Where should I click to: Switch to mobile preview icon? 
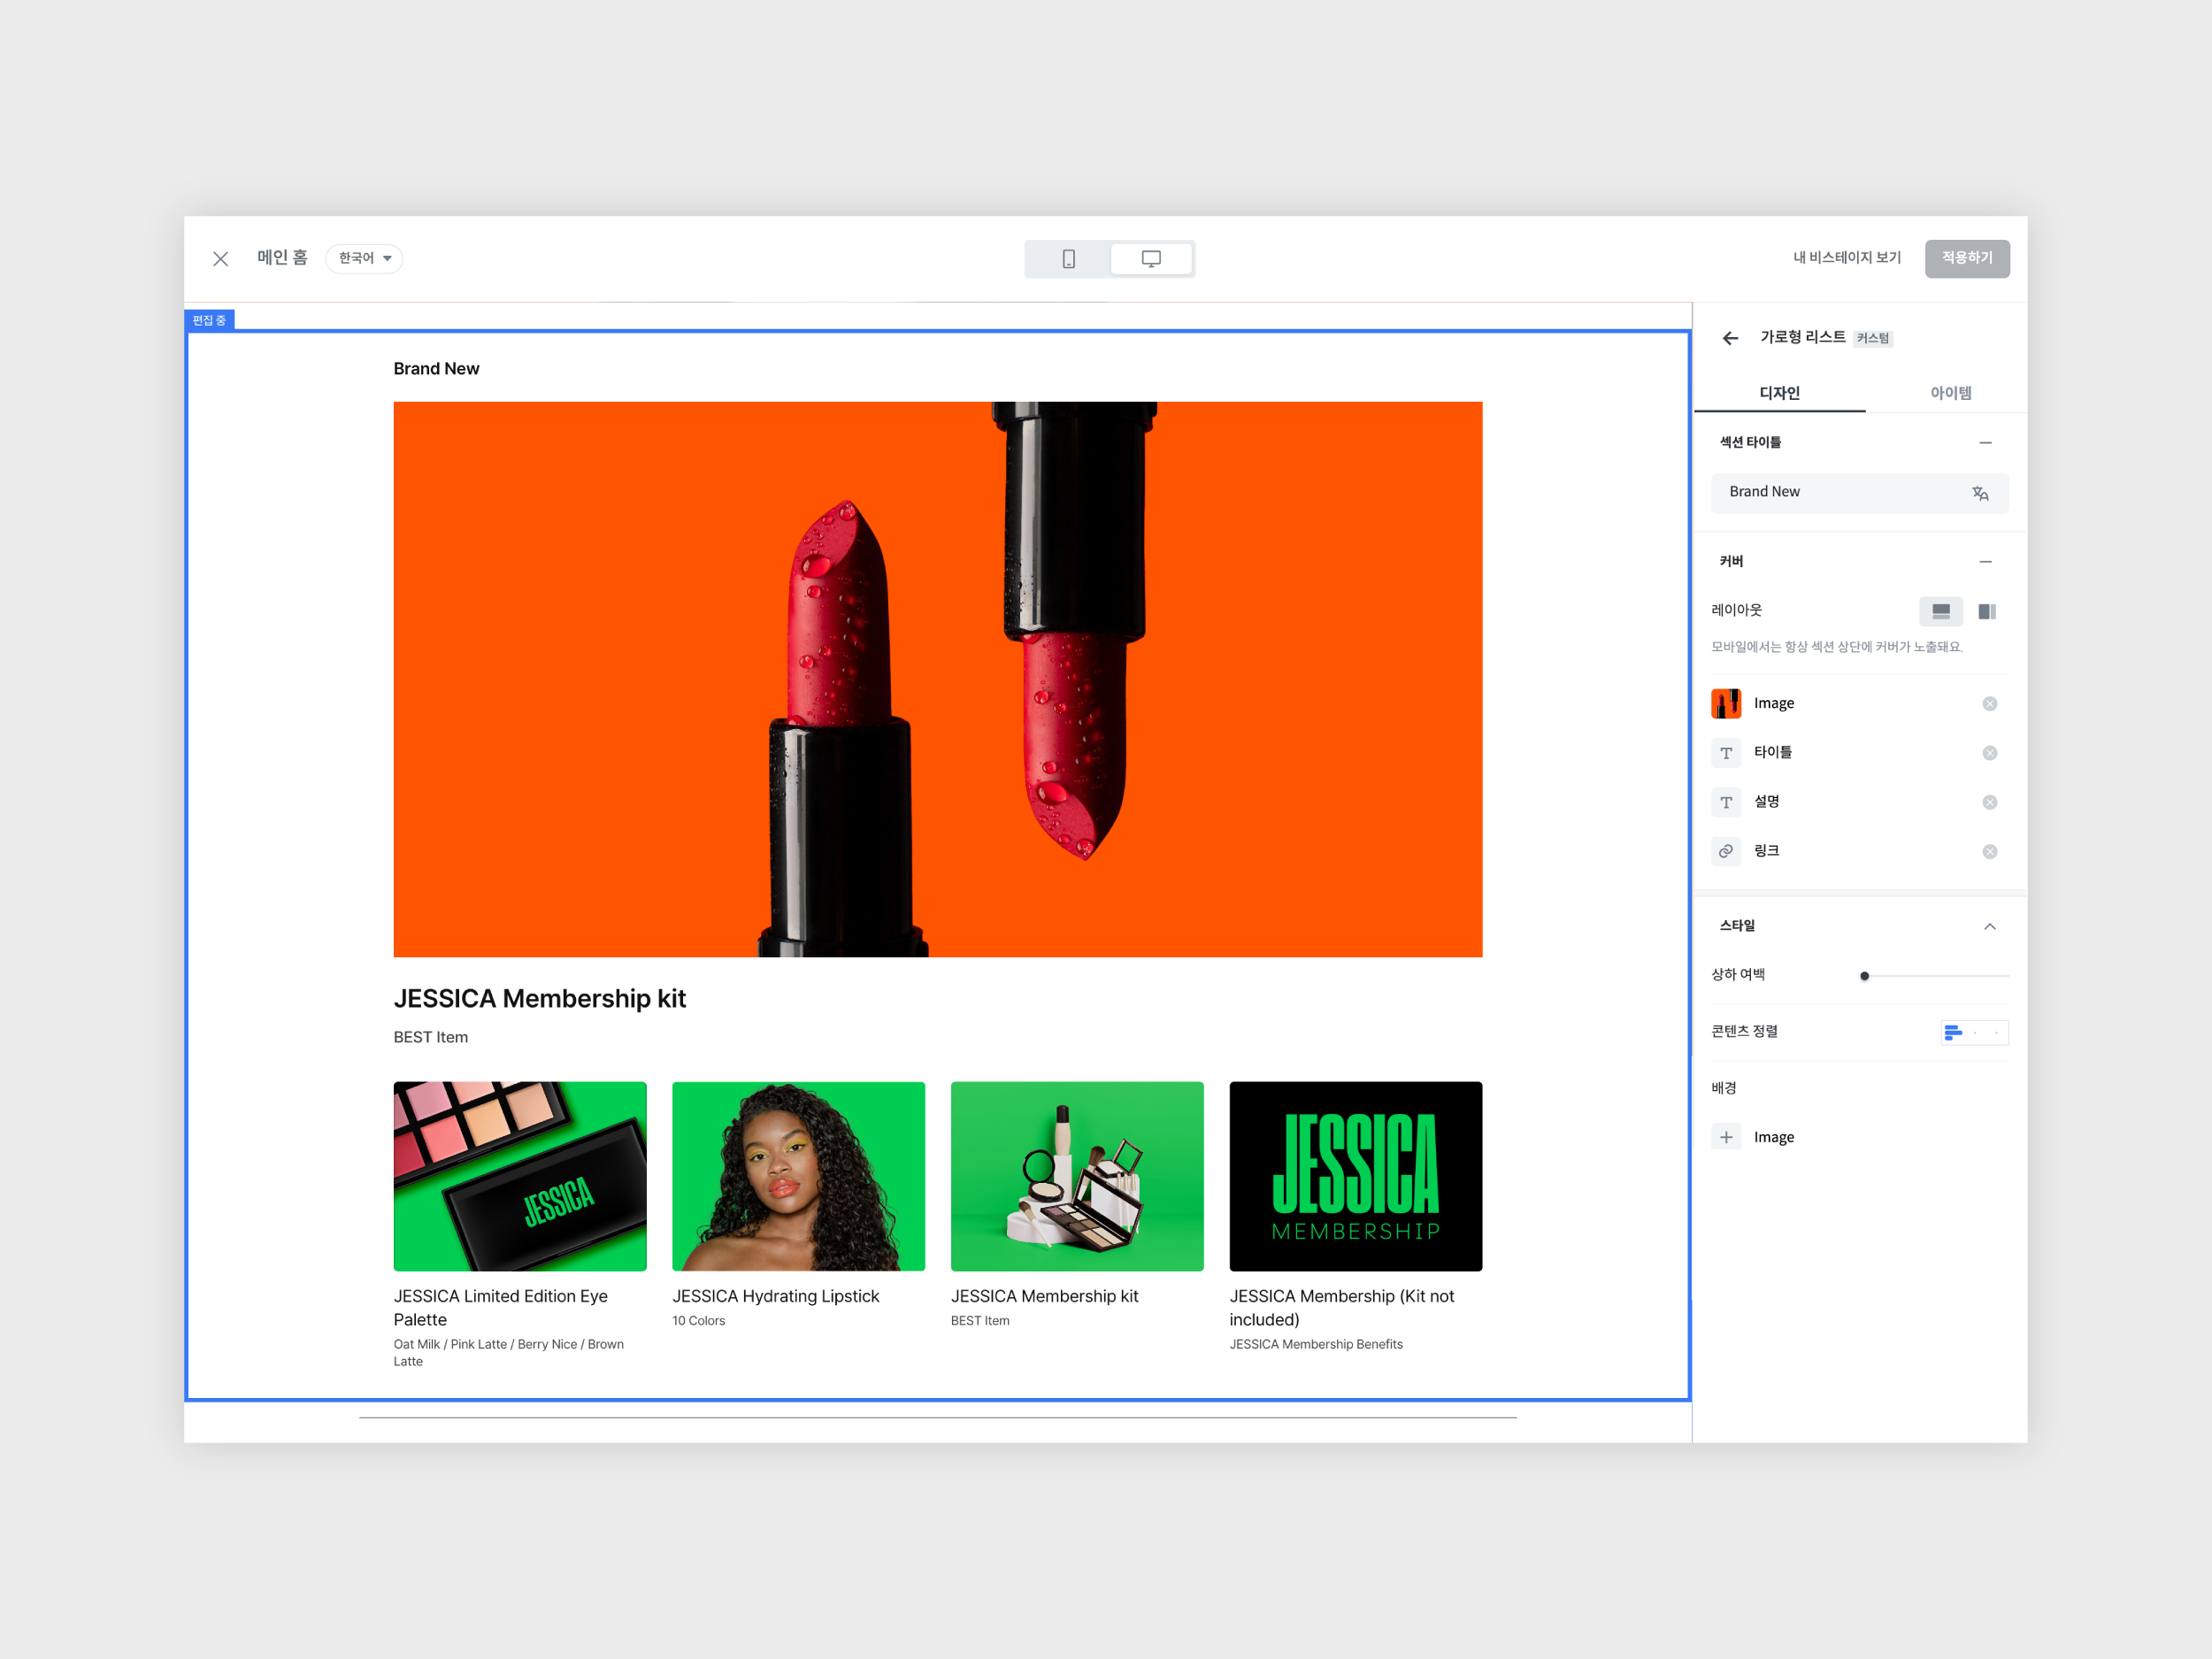coord(1068,259)
